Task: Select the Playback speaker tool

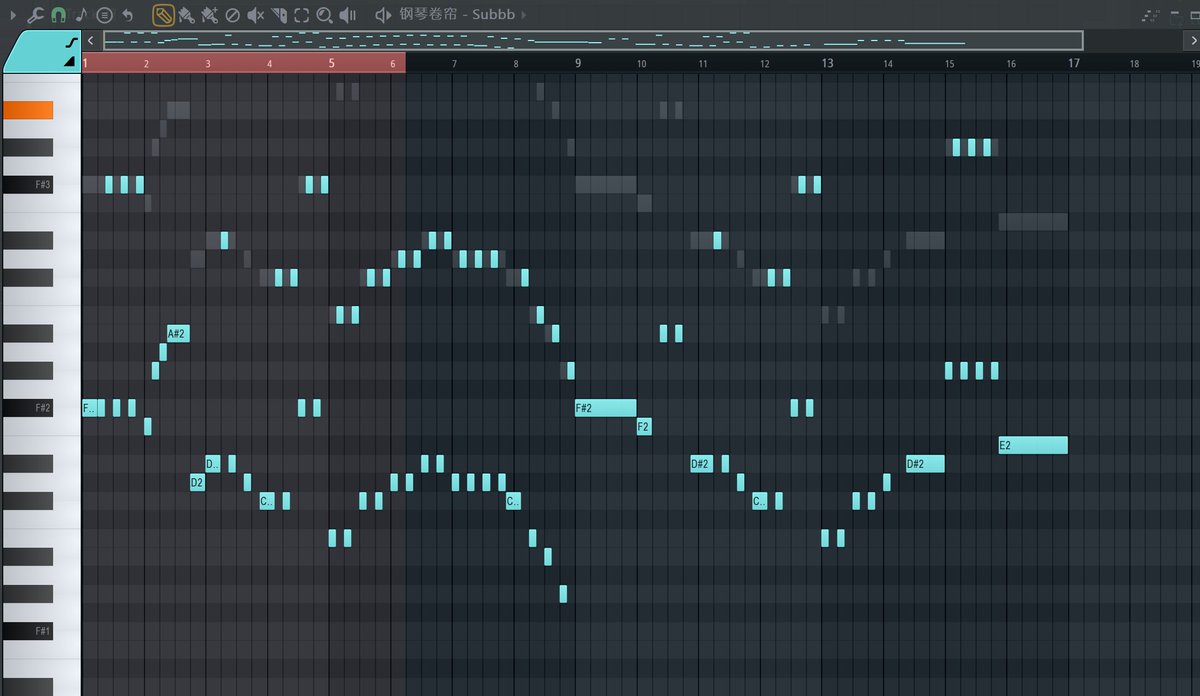Action: coord(348,15)
